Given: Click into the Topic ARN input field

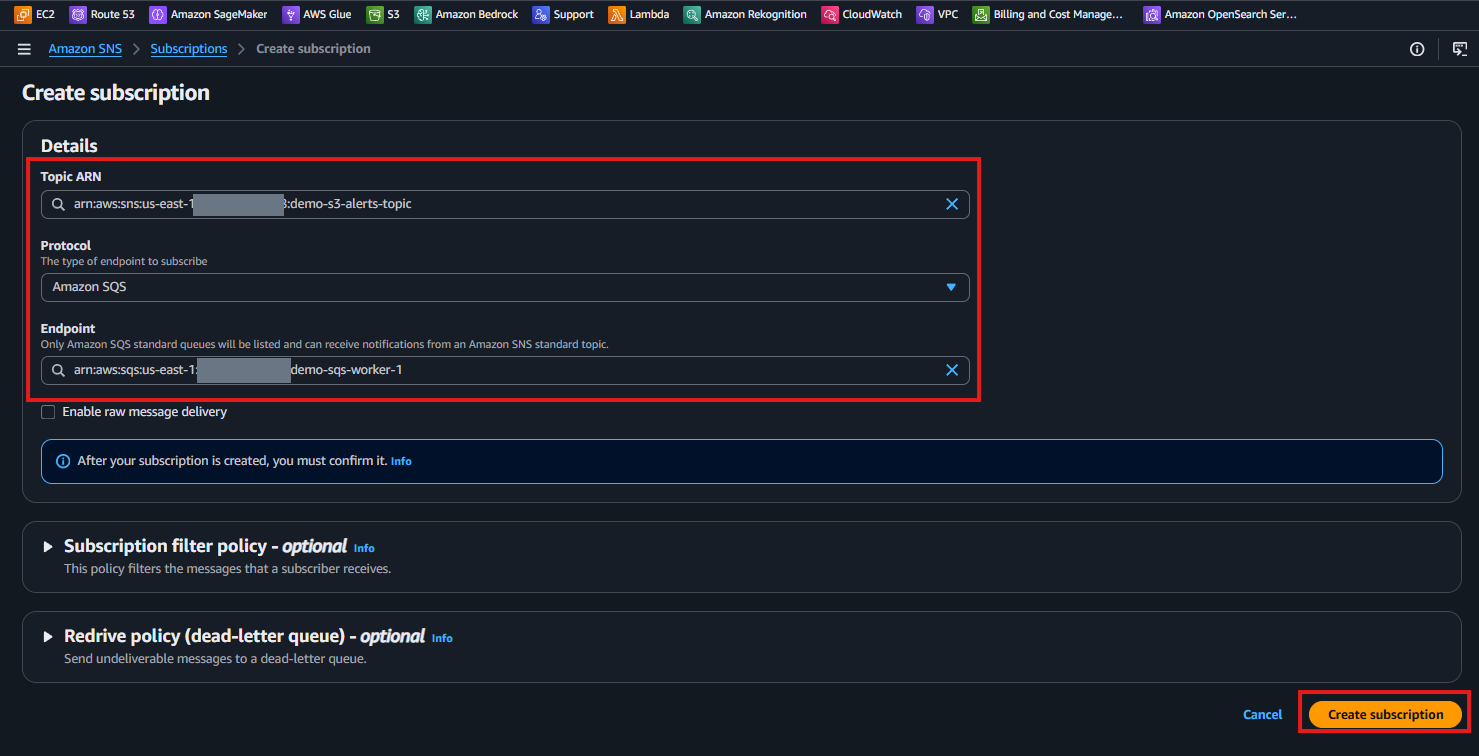Looking at the screenshot, I should tap(505, 204).
